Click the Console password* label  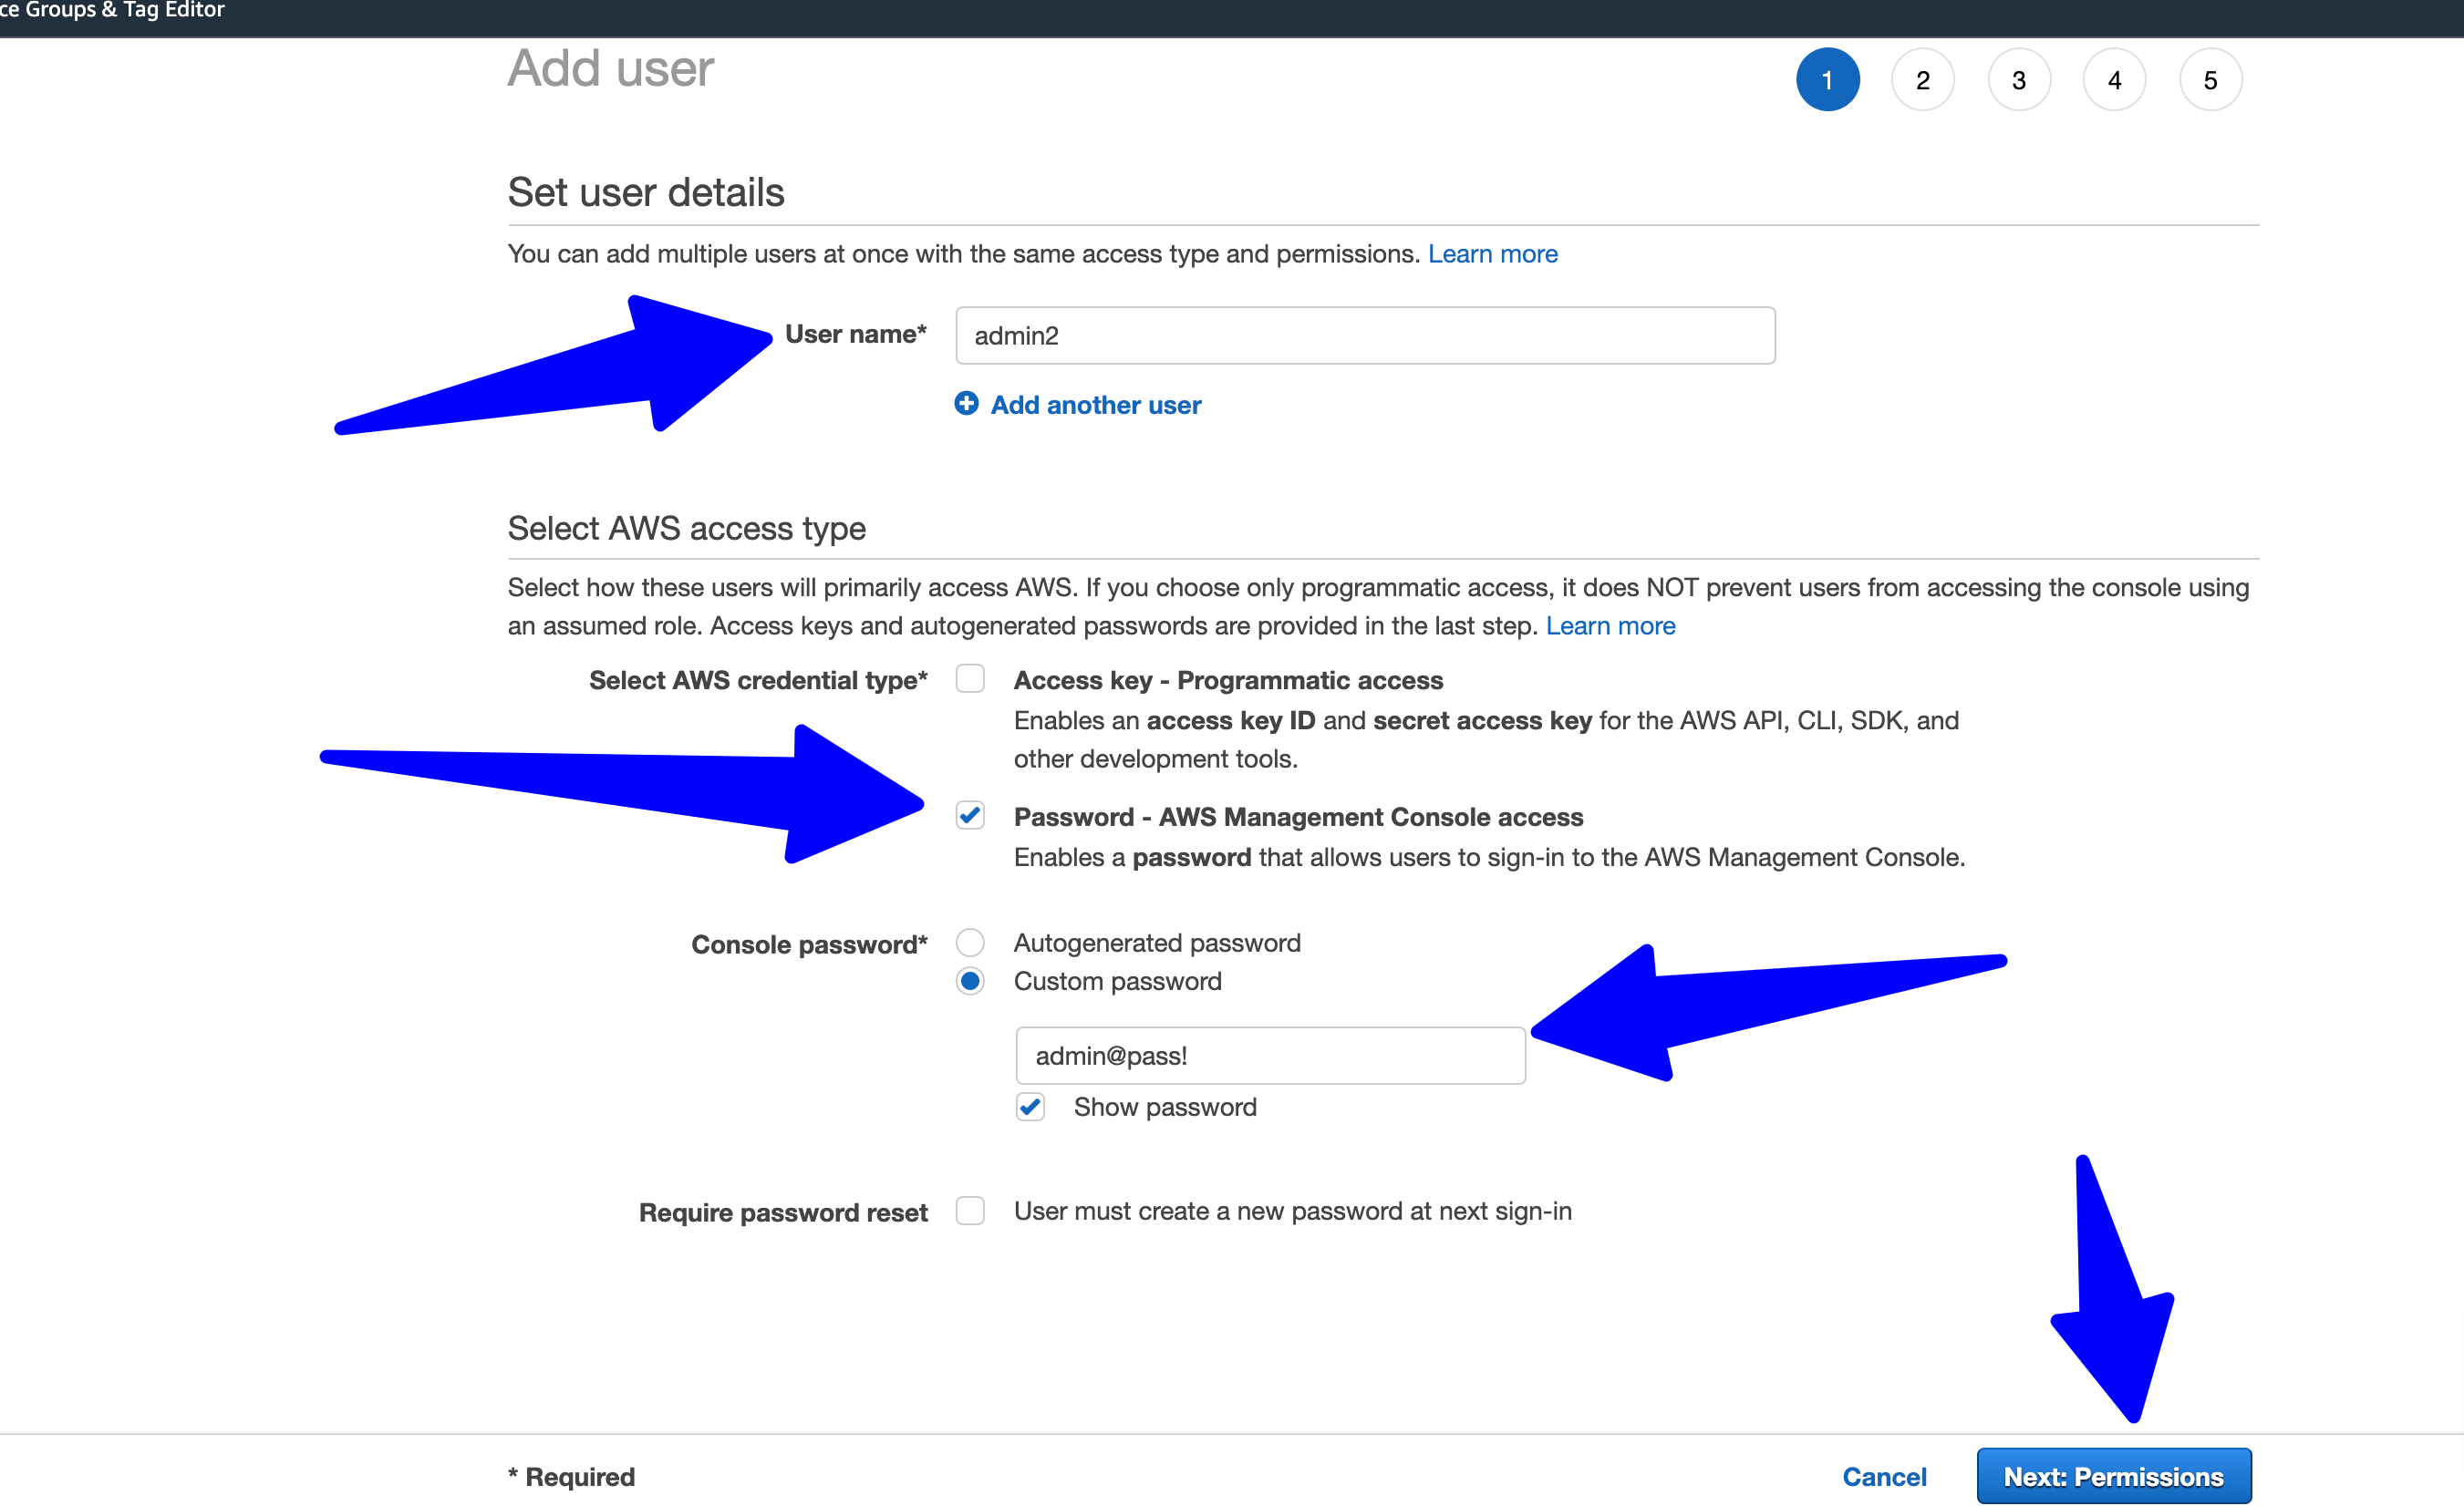point(809,944)
